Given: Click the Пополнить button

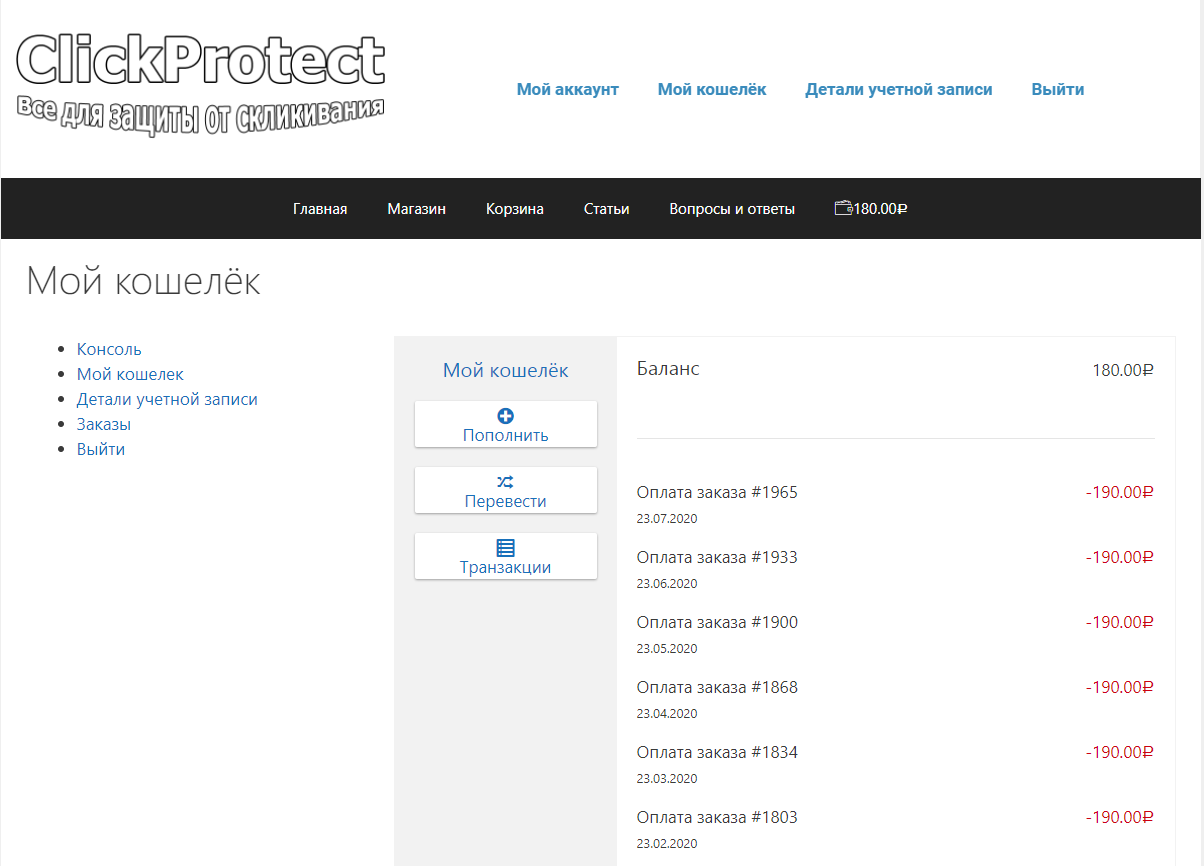Looking at the screenshot, I should [x=506, y=424].
